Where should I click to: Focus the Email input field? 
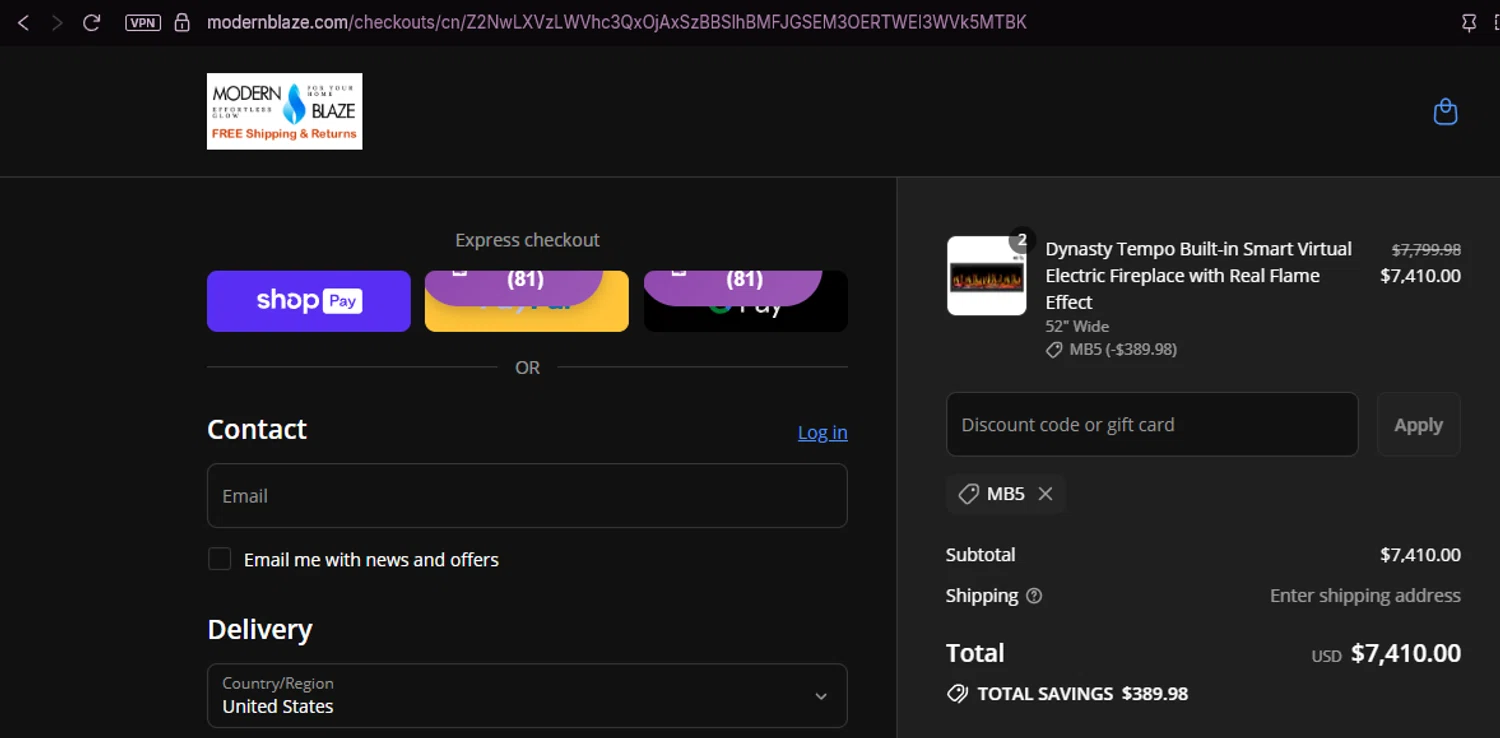click(527, 495)
